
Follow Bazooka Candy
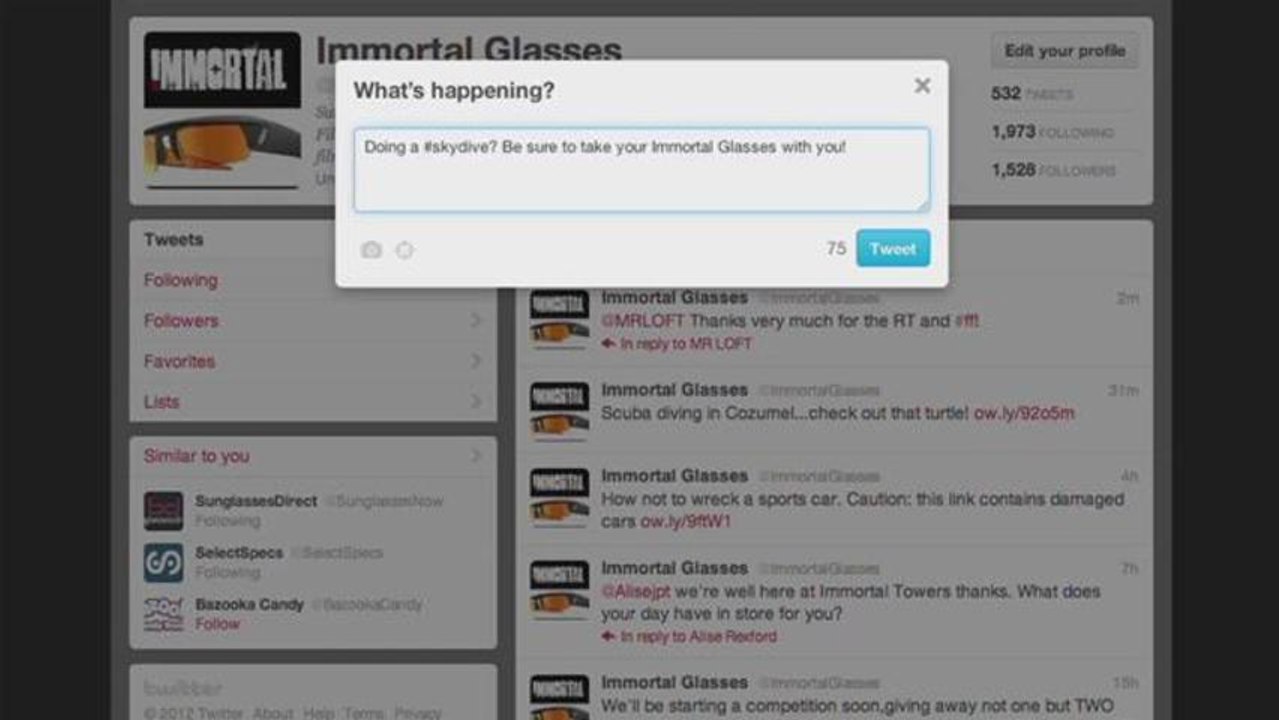click(217, 624)
